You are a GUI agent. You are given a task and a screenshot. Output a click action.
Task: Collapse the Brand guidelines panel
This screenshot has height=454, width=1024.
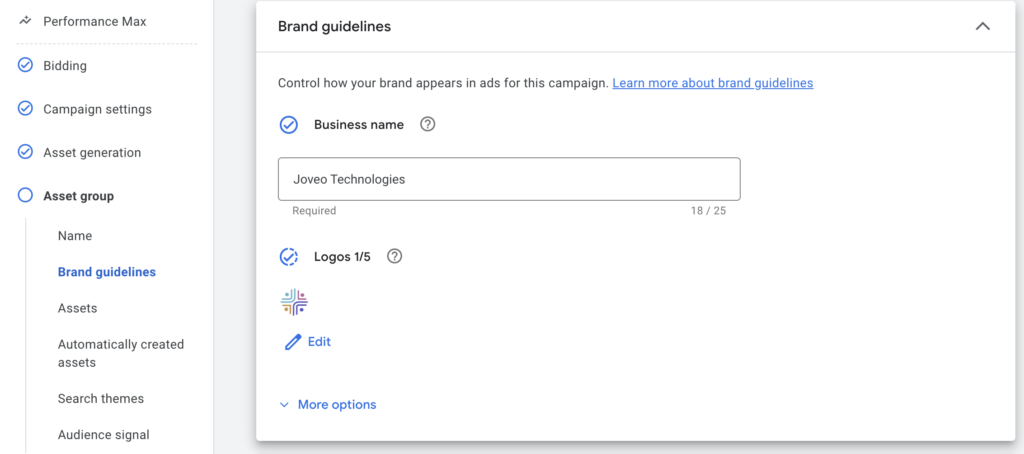(x=982, y=27)
